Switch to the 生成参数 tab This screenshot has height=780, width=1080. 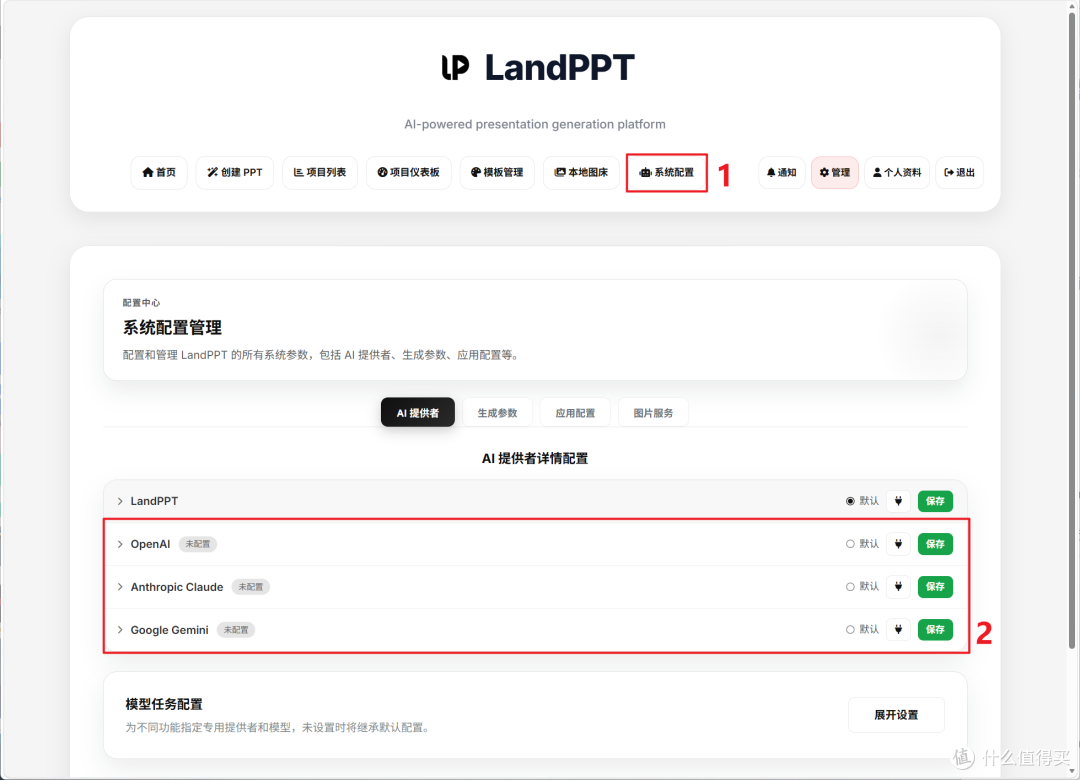(497, 412)
